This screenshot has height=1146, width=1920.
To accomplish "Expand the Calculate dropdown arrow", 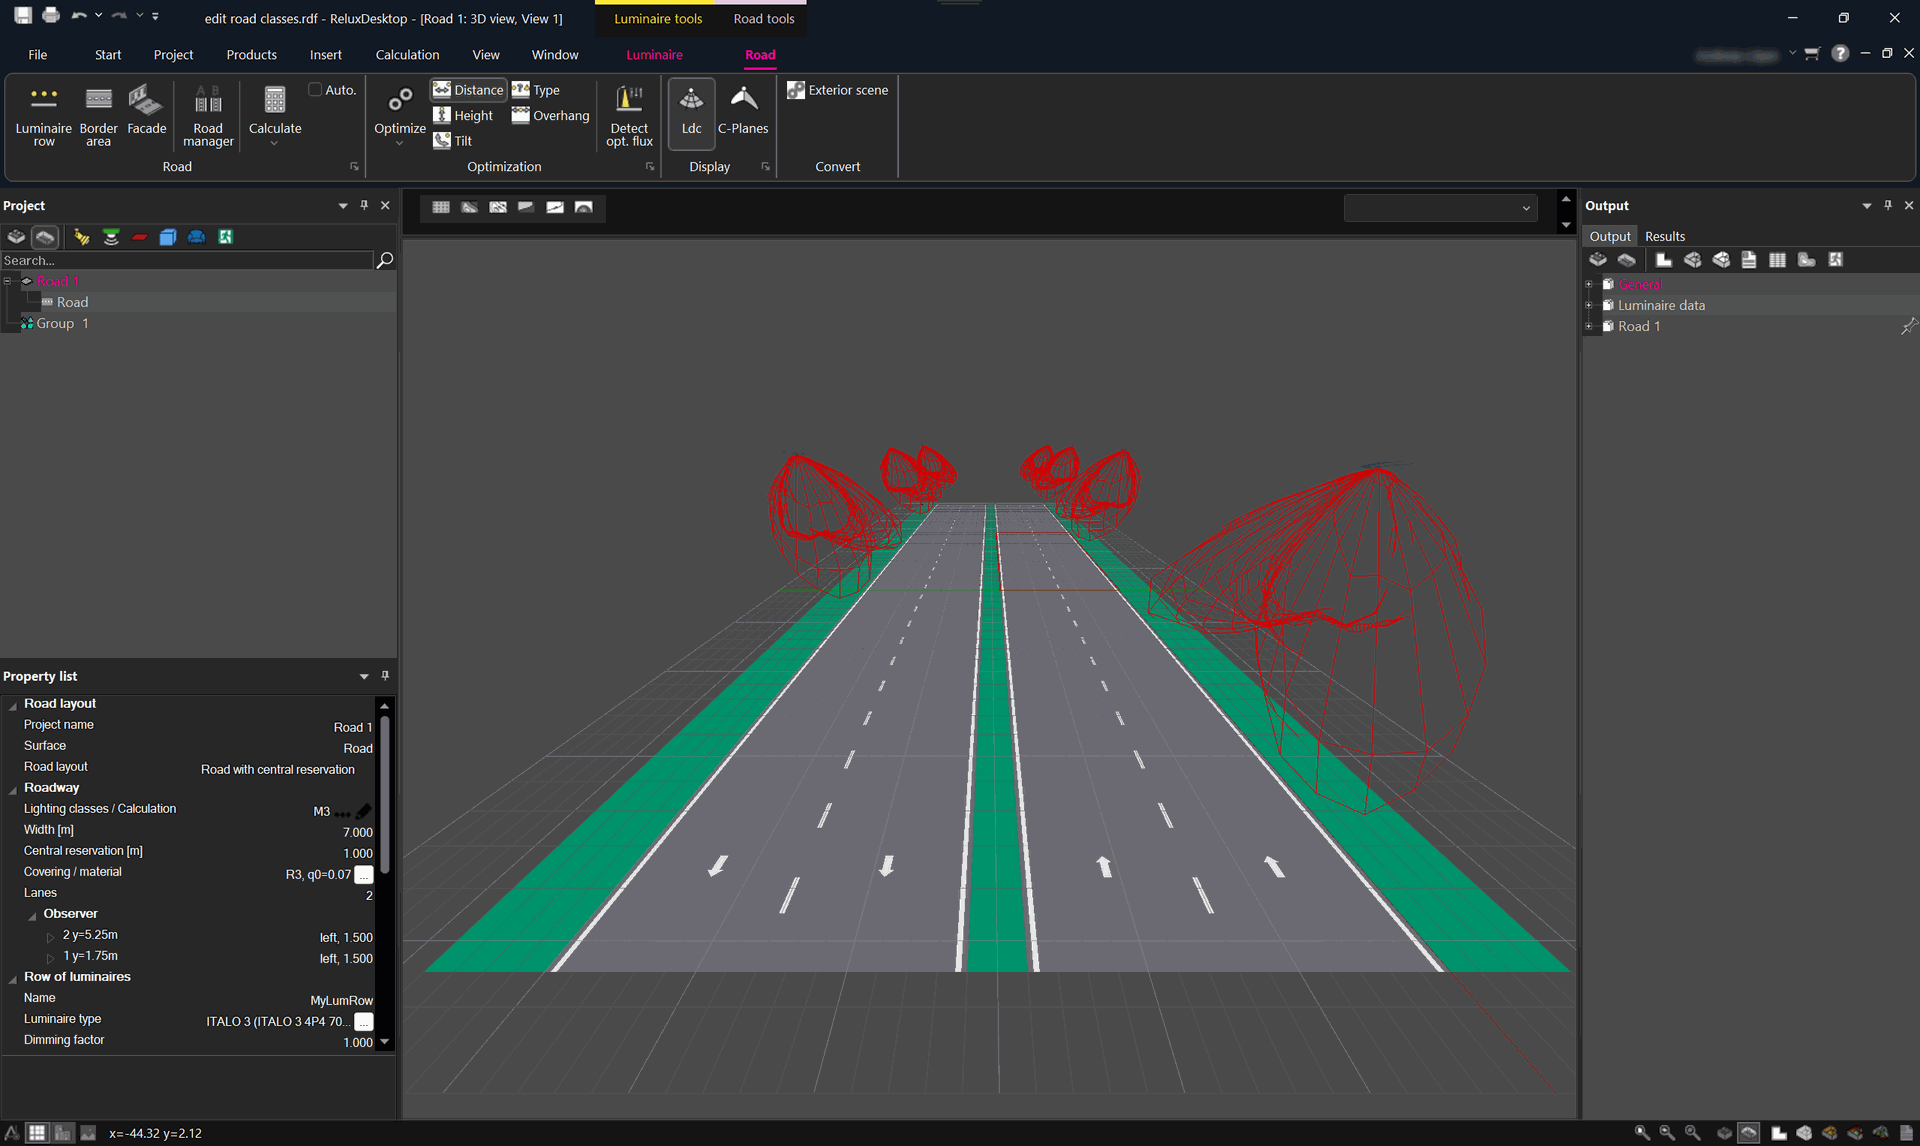I will tap(274, 143).
